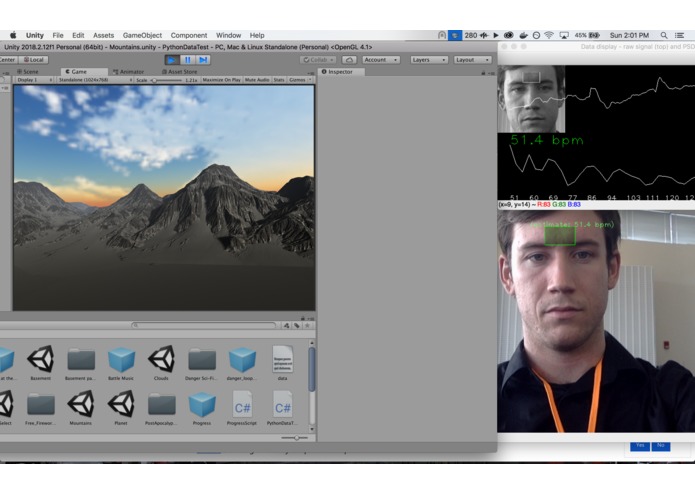Open macOS Notification Center icon

679,35
